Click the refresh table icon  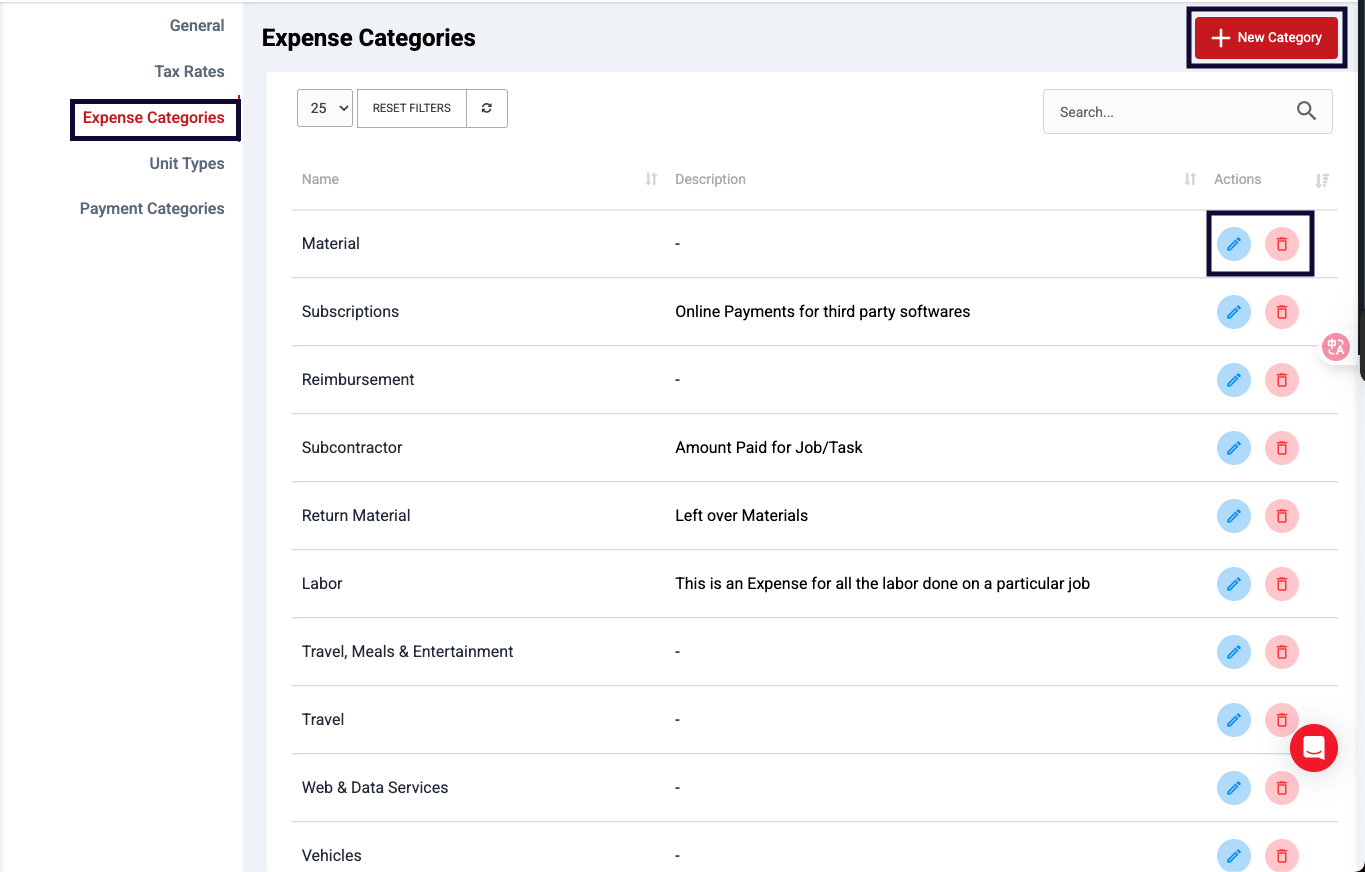click(x=487, y=108)
